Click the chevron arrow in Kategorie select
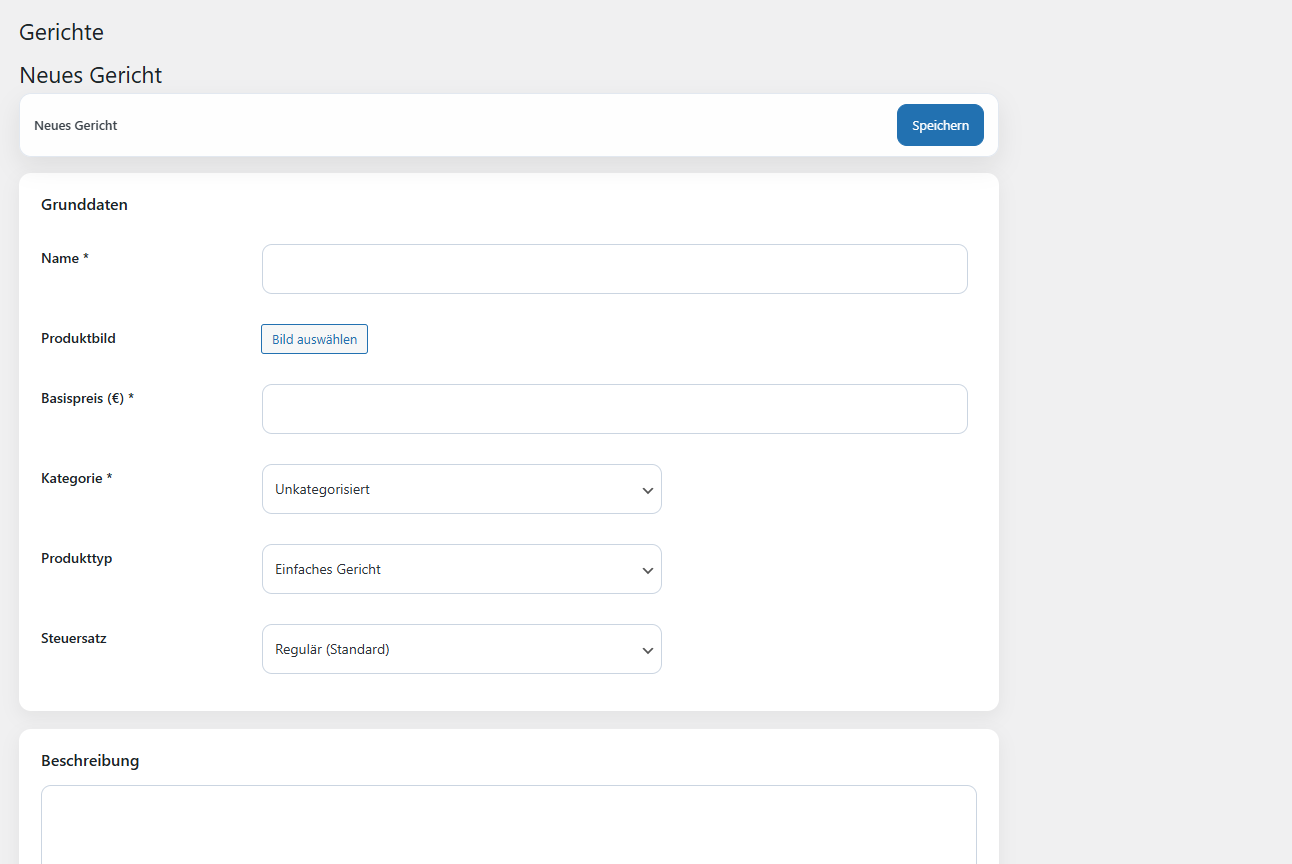The width and height of the screenshot is (1292, 864). (647, 490)
